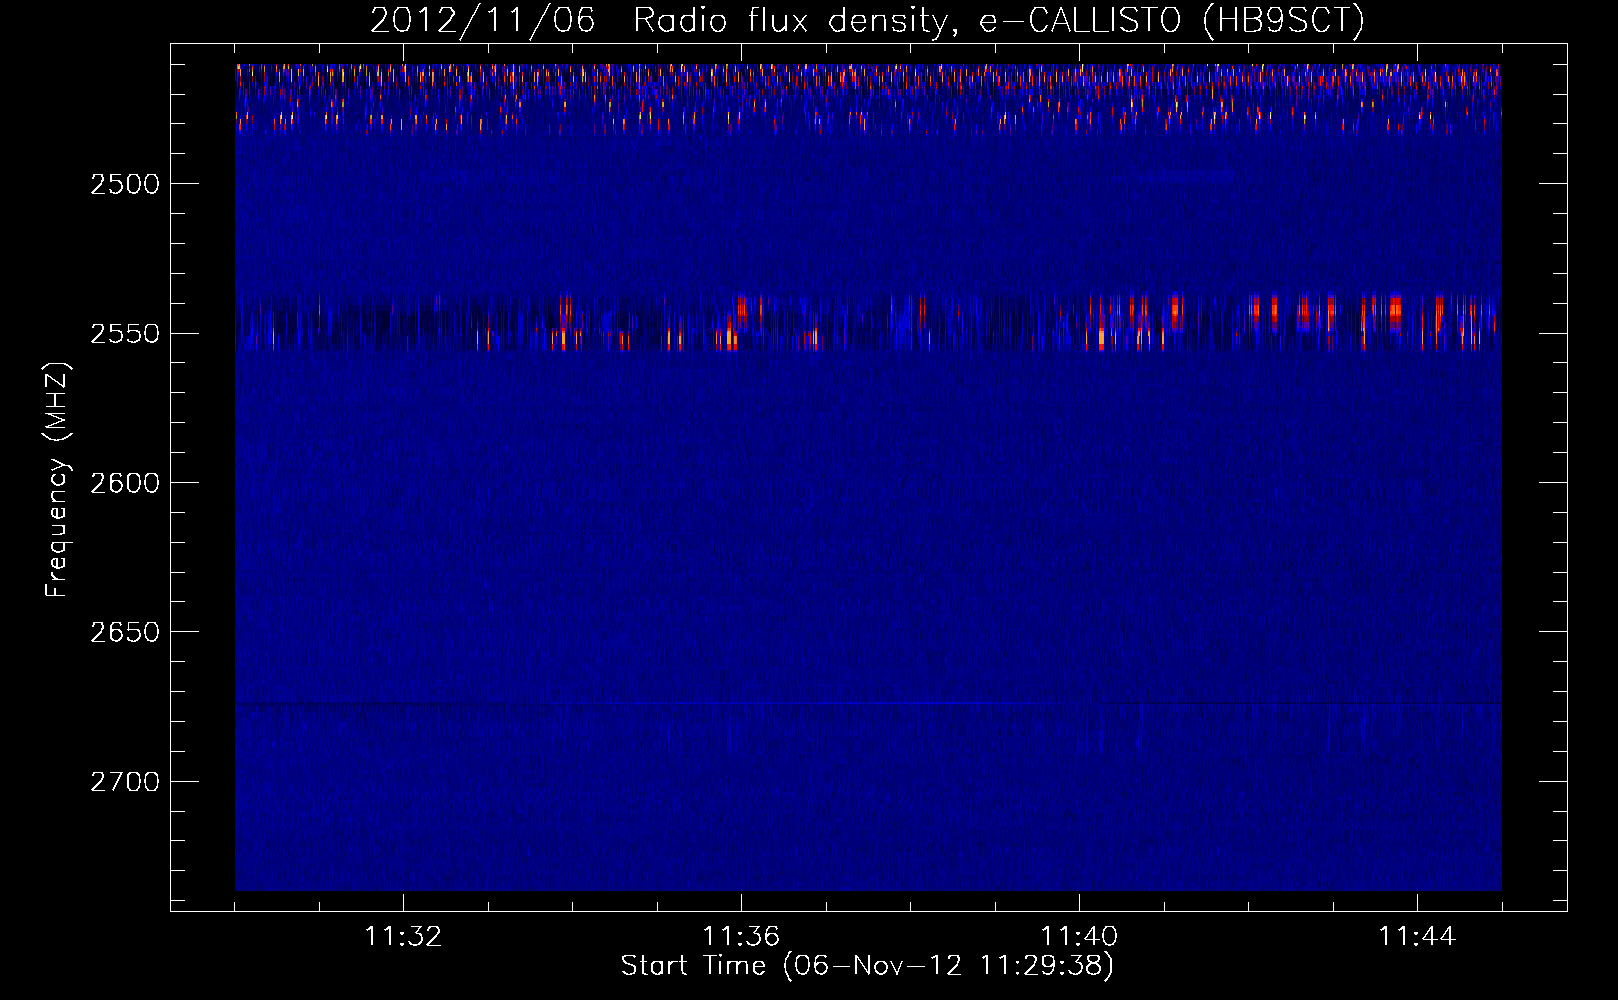Click the 2550 frequency tick label
This screenshot has height=1000, width=1618.
pos(125,334)
